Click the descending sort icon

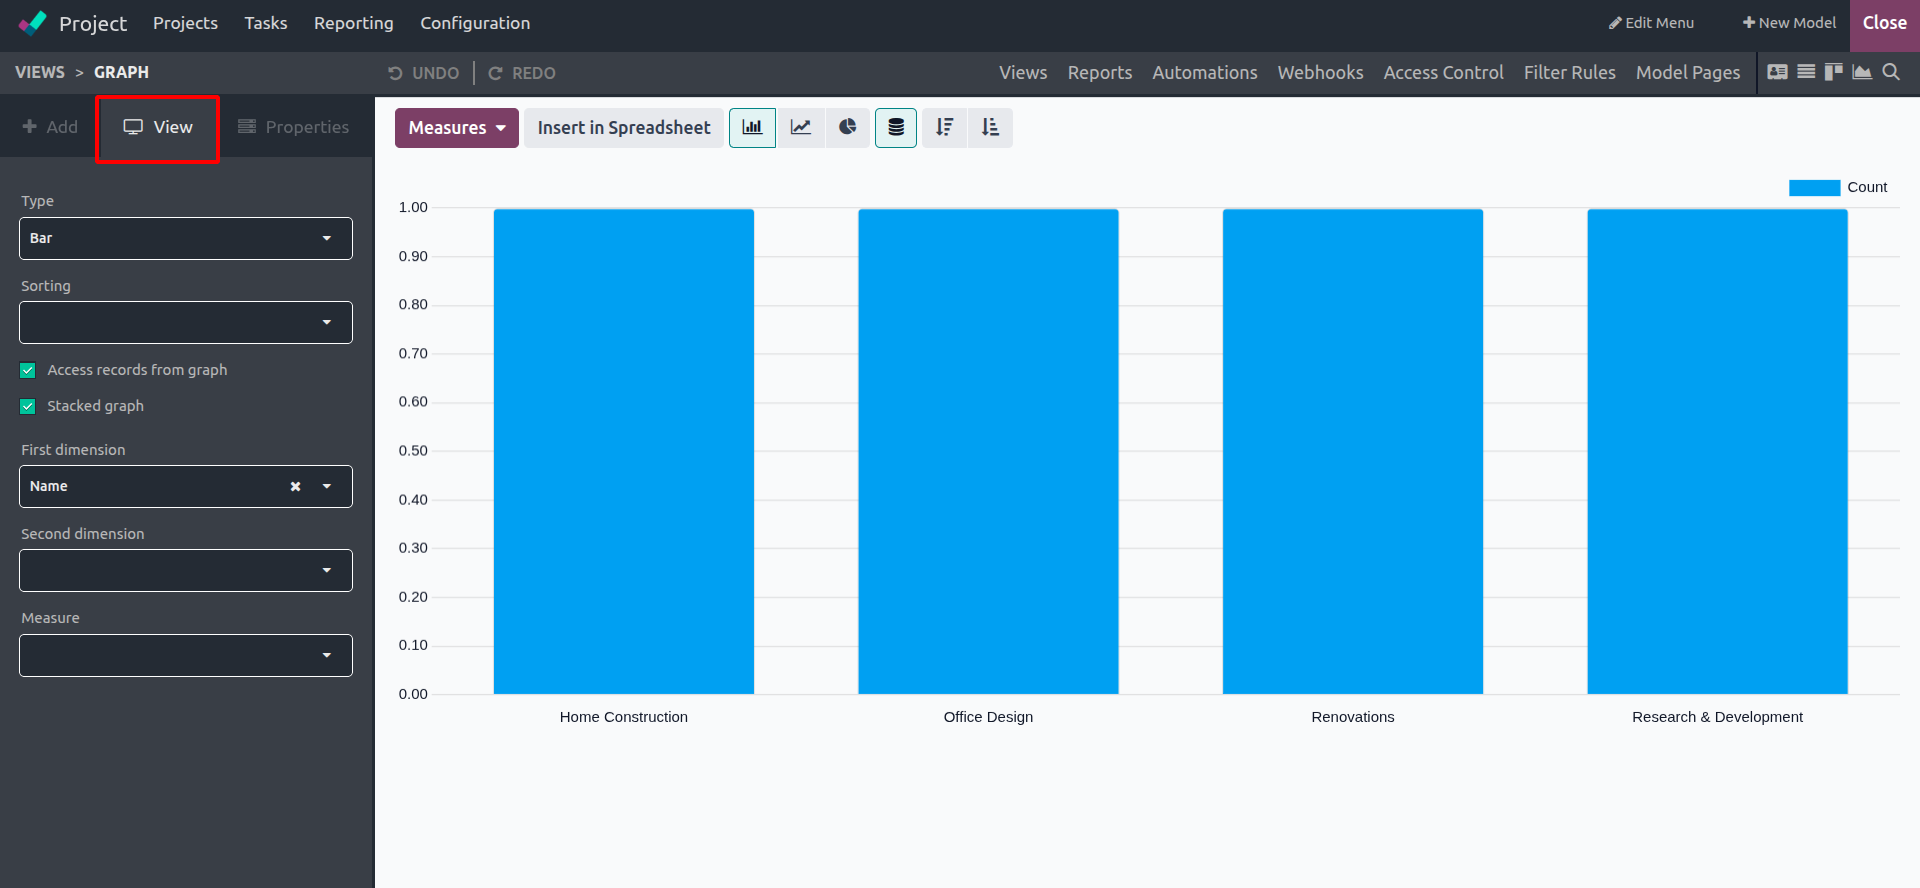944,128
